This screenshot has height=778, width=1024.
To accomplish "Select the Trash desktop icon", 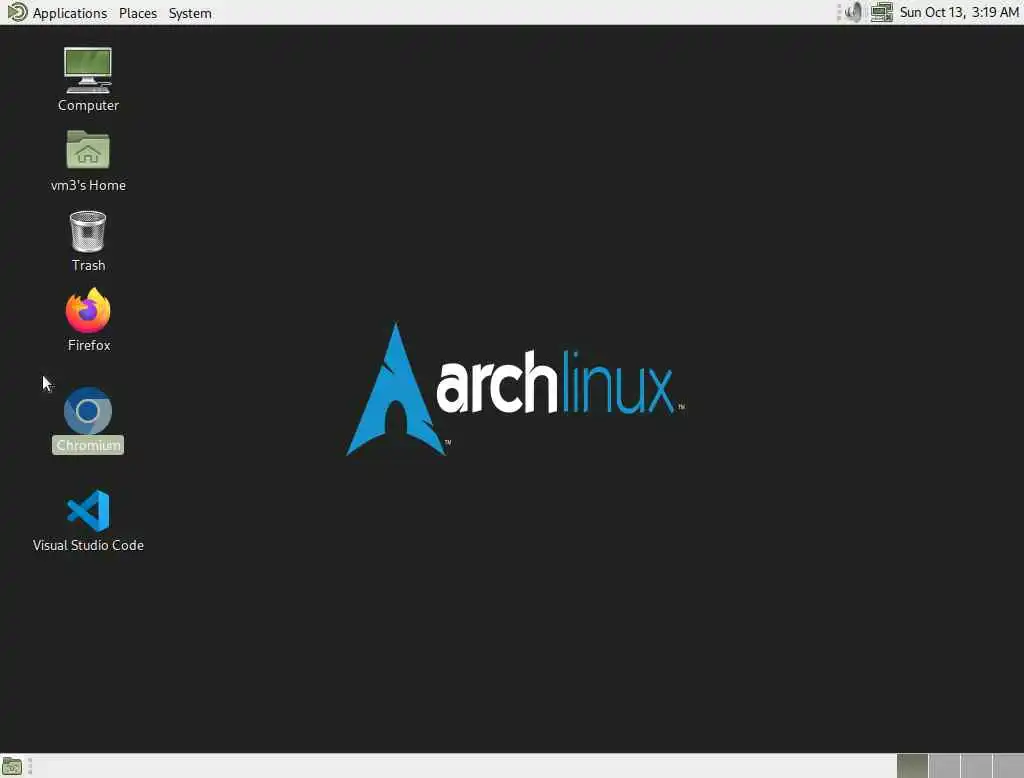I will pyautogui.click(x=88, y=231).
